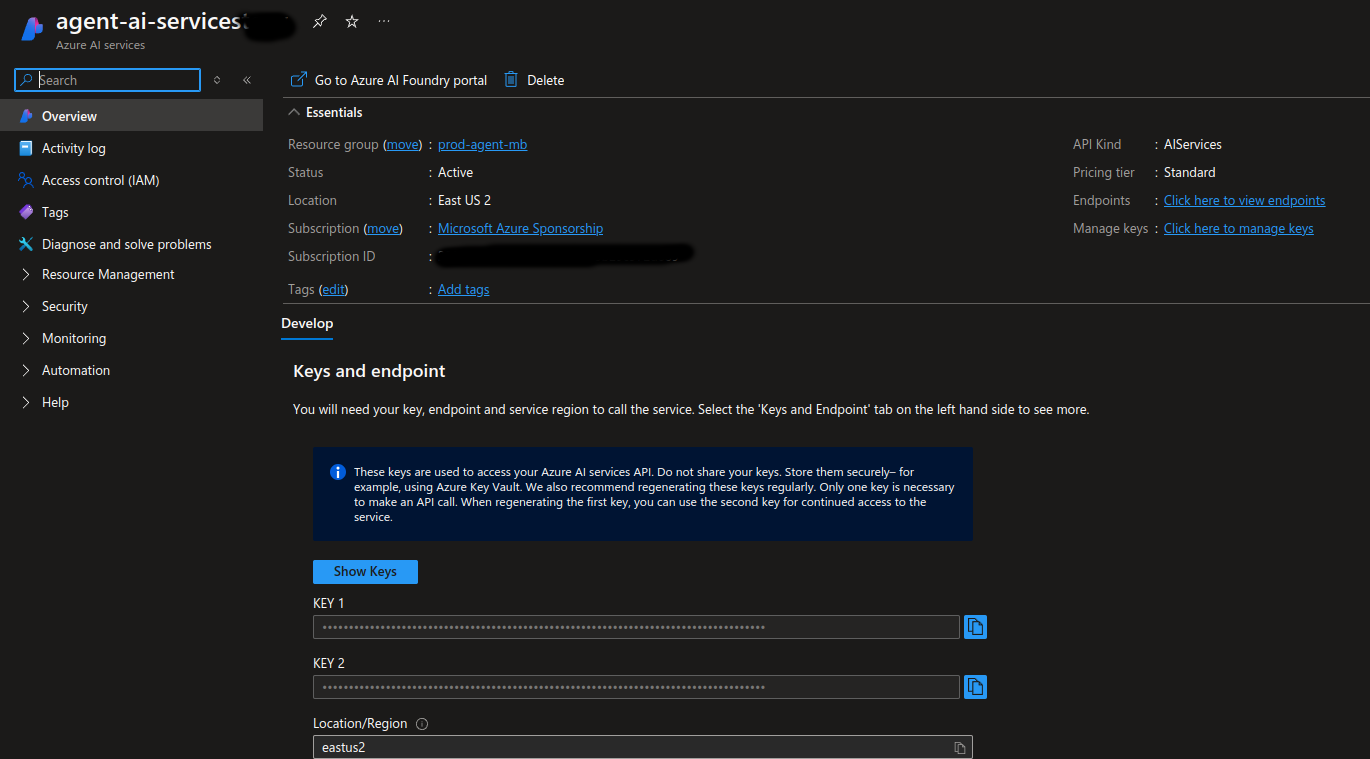Click Go to Azure AI Foundry portal

coord(401,80)
